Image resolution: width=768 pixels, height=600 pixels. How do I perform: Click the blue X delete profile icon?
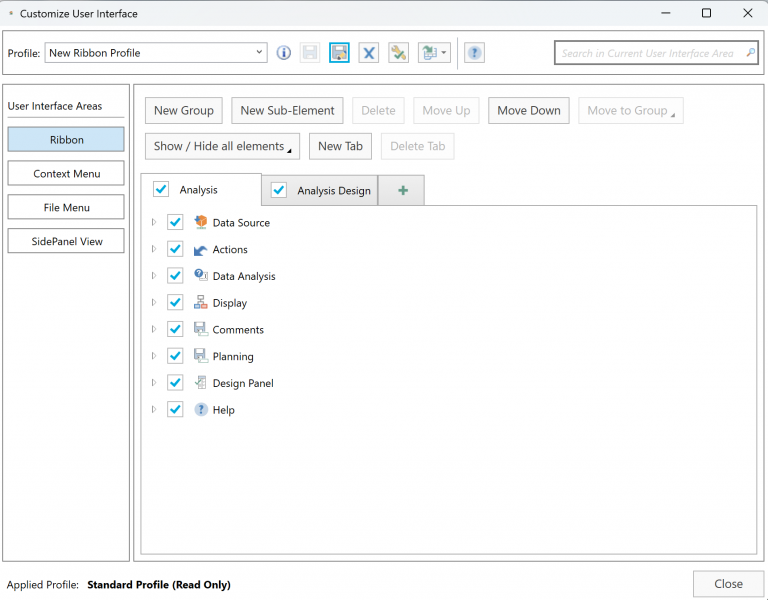369,53
